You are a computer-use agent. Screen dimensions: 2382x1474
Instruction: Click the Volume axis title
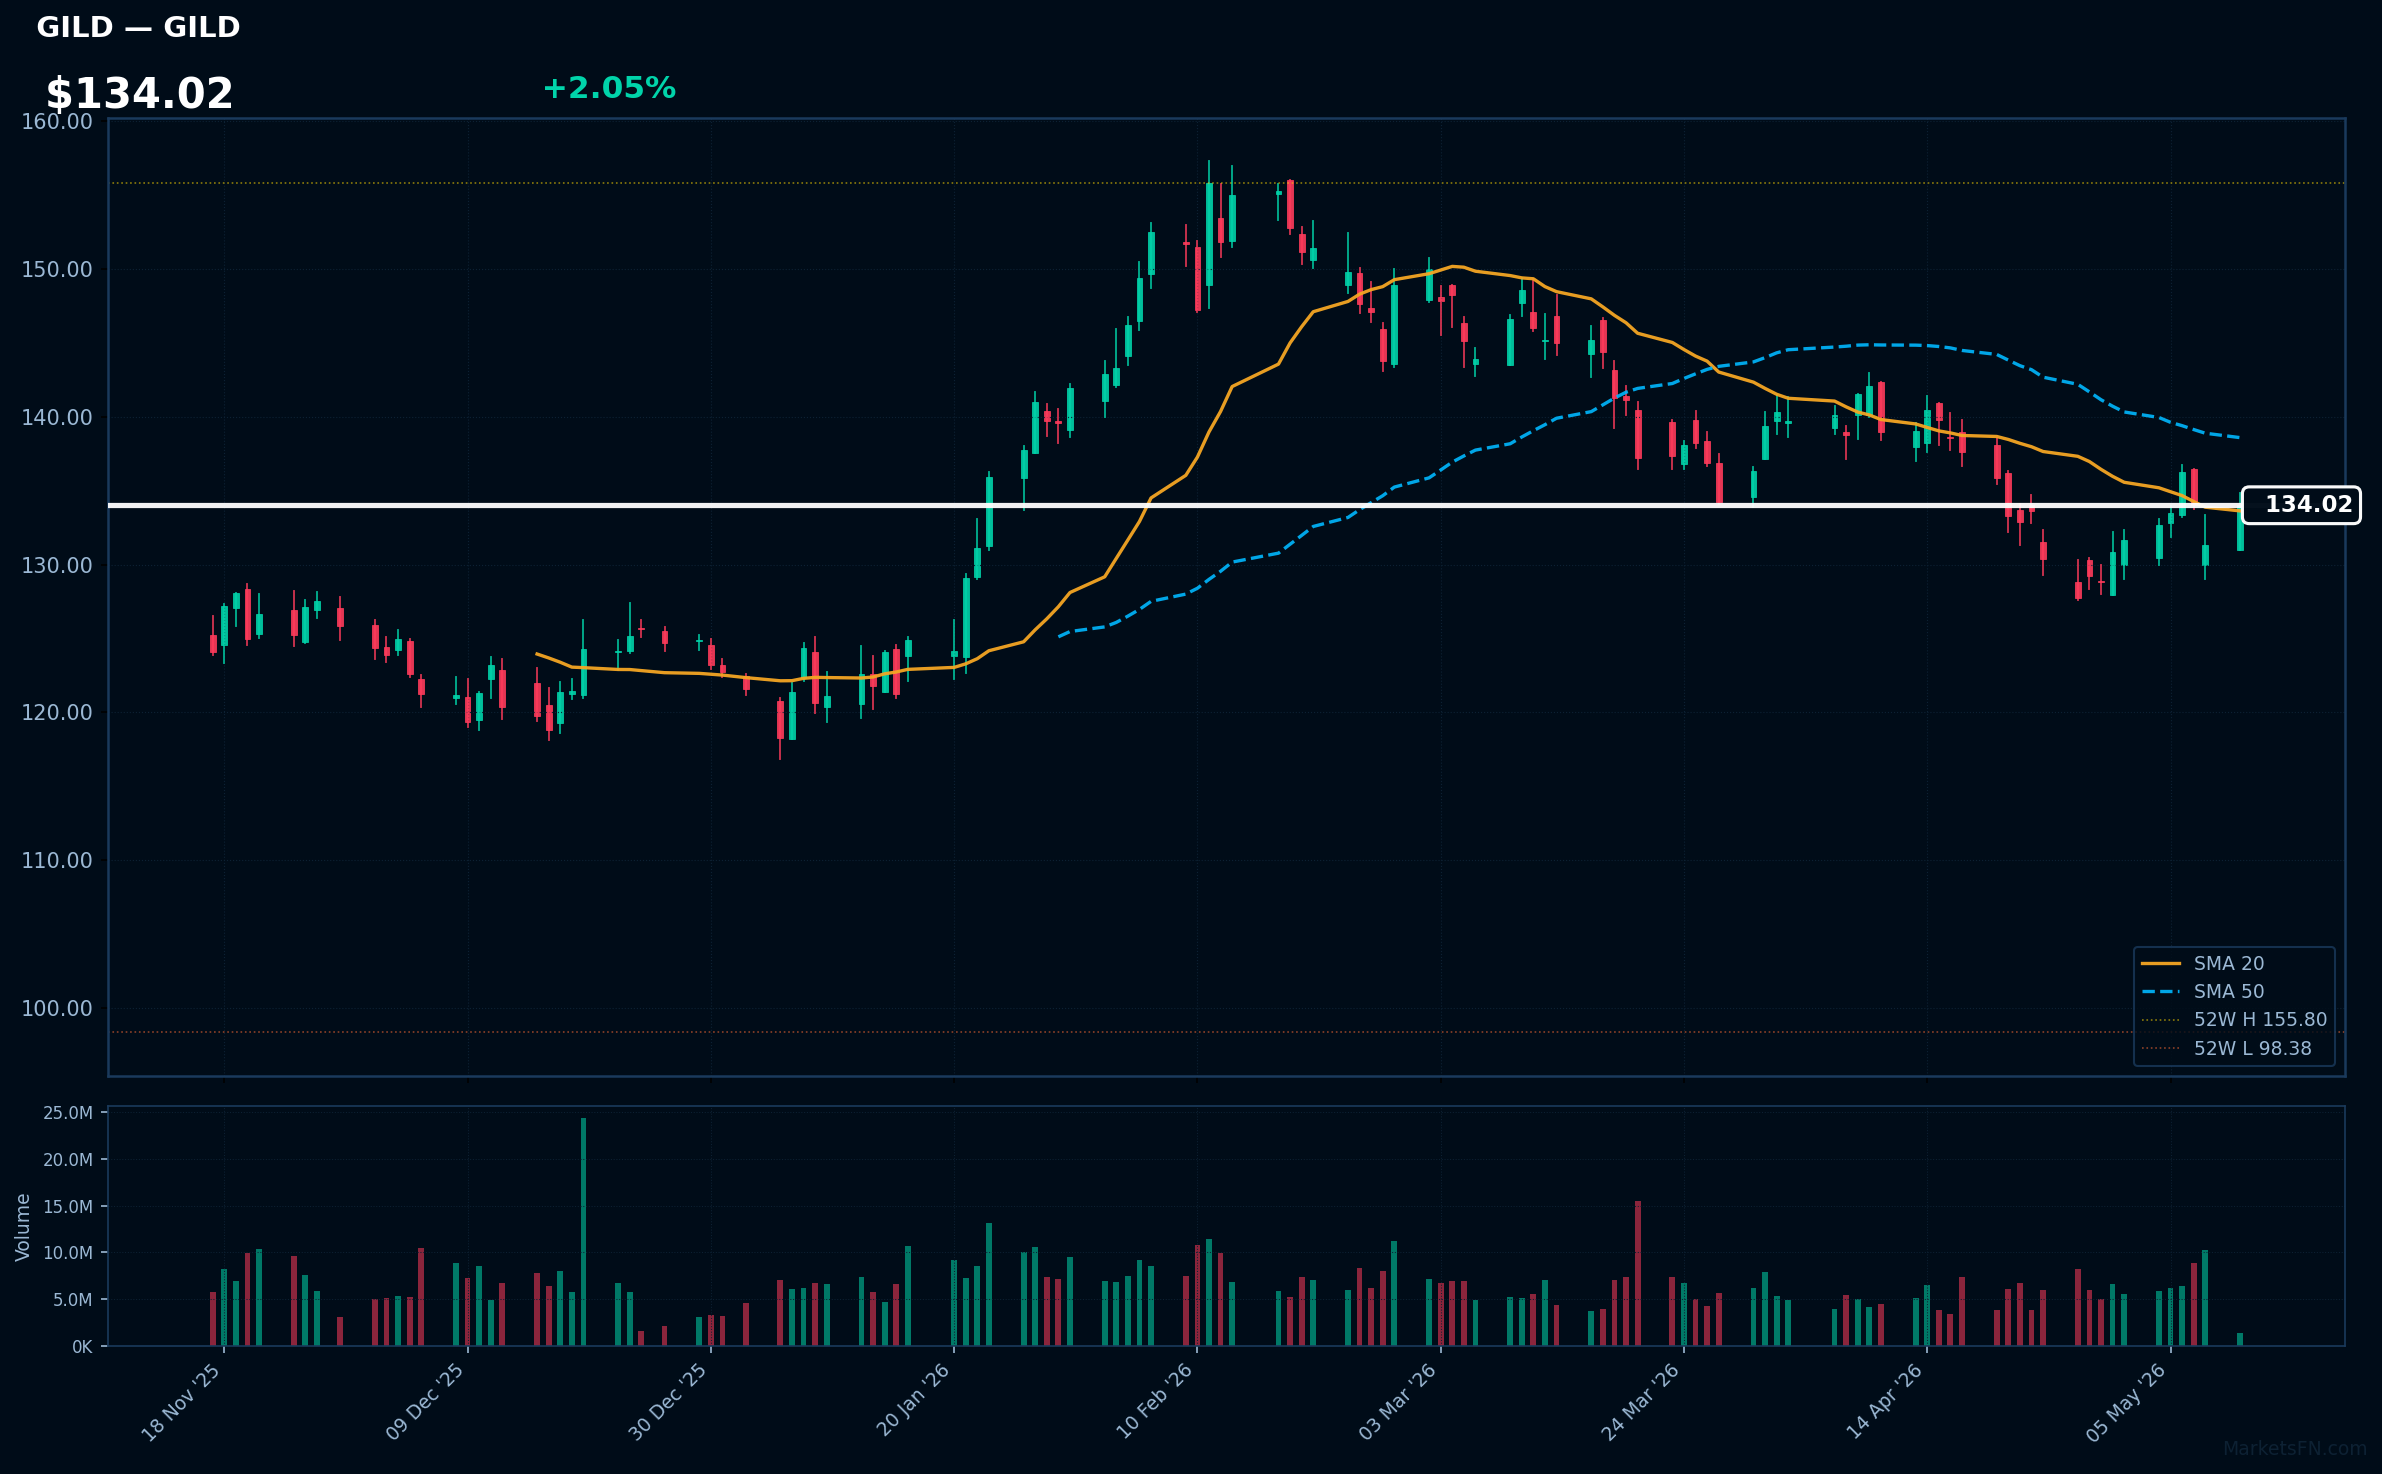click(x=23, y=1227)
